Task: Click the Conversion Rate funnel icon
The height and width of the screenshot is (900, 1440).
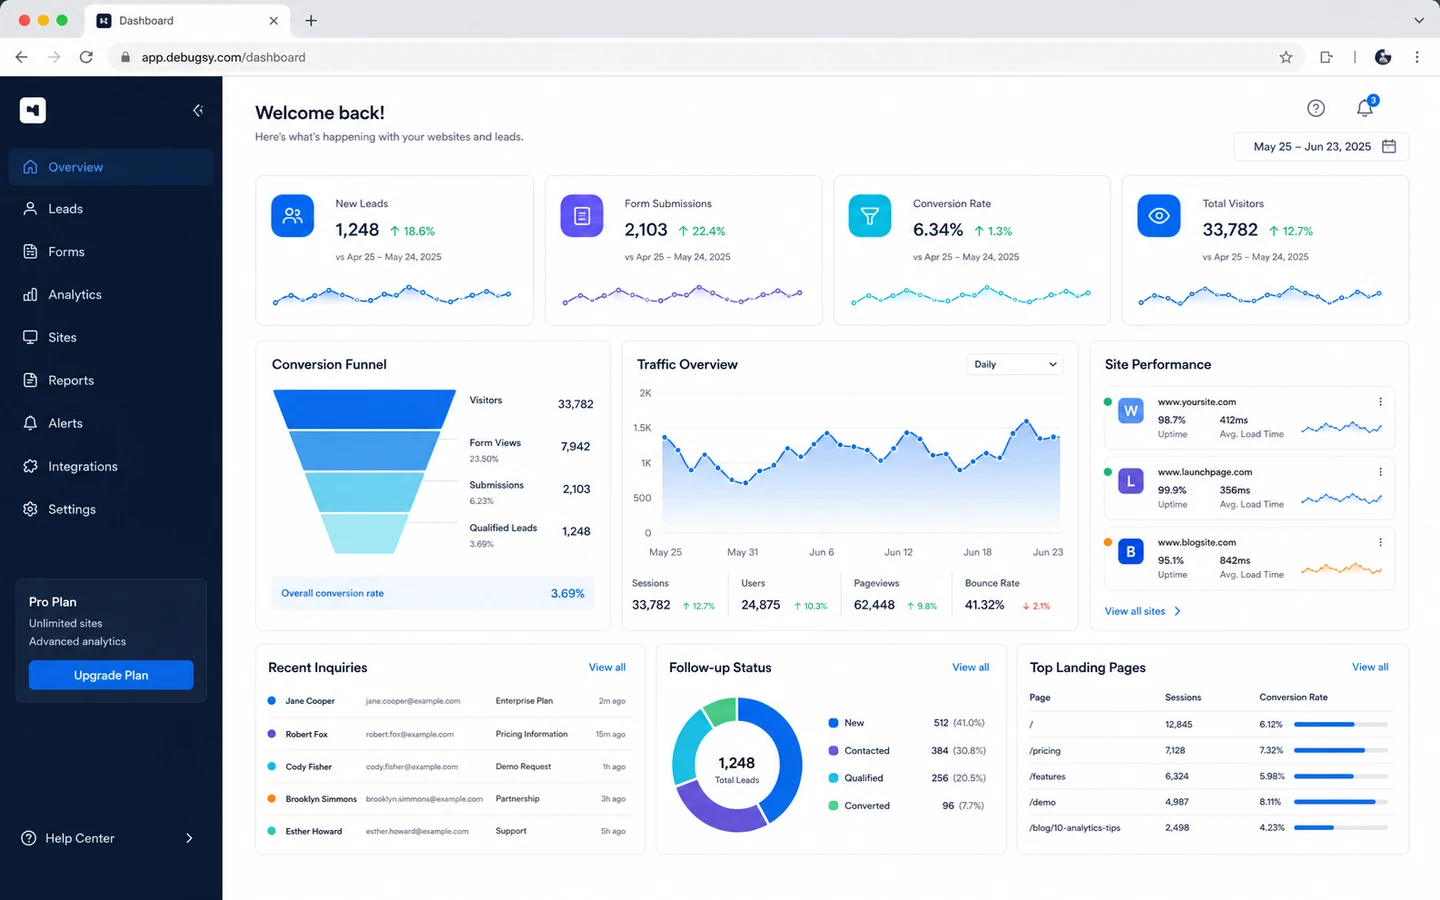Action: pyautogui.click(x=870, y=216)
